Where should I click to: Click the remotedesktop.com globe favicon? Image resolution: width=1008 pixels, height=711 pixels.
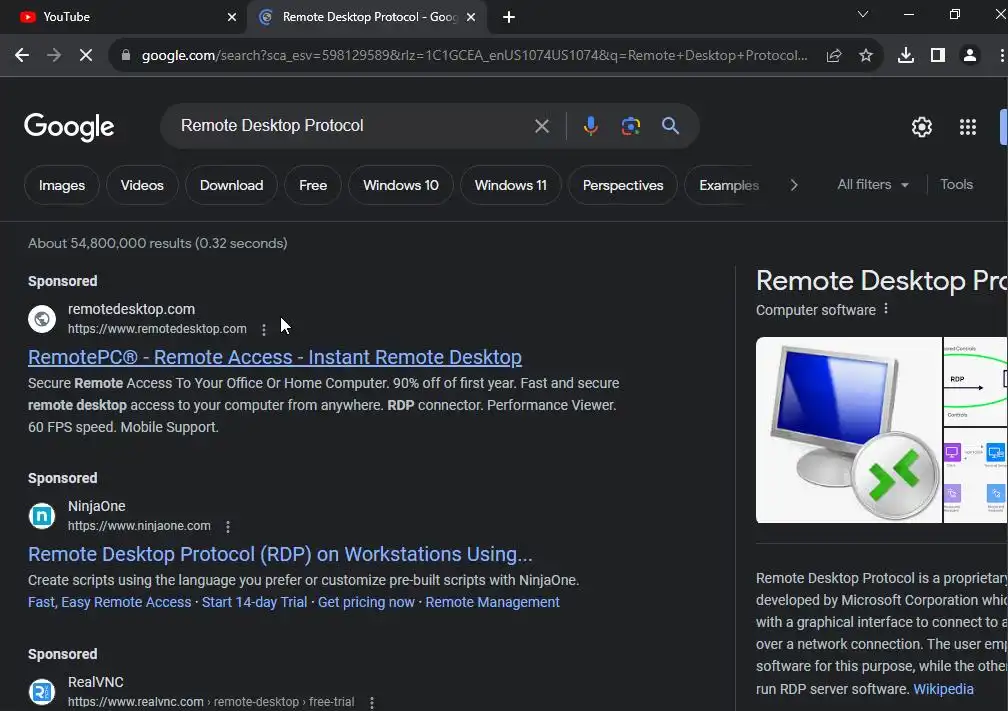point(42,319)
